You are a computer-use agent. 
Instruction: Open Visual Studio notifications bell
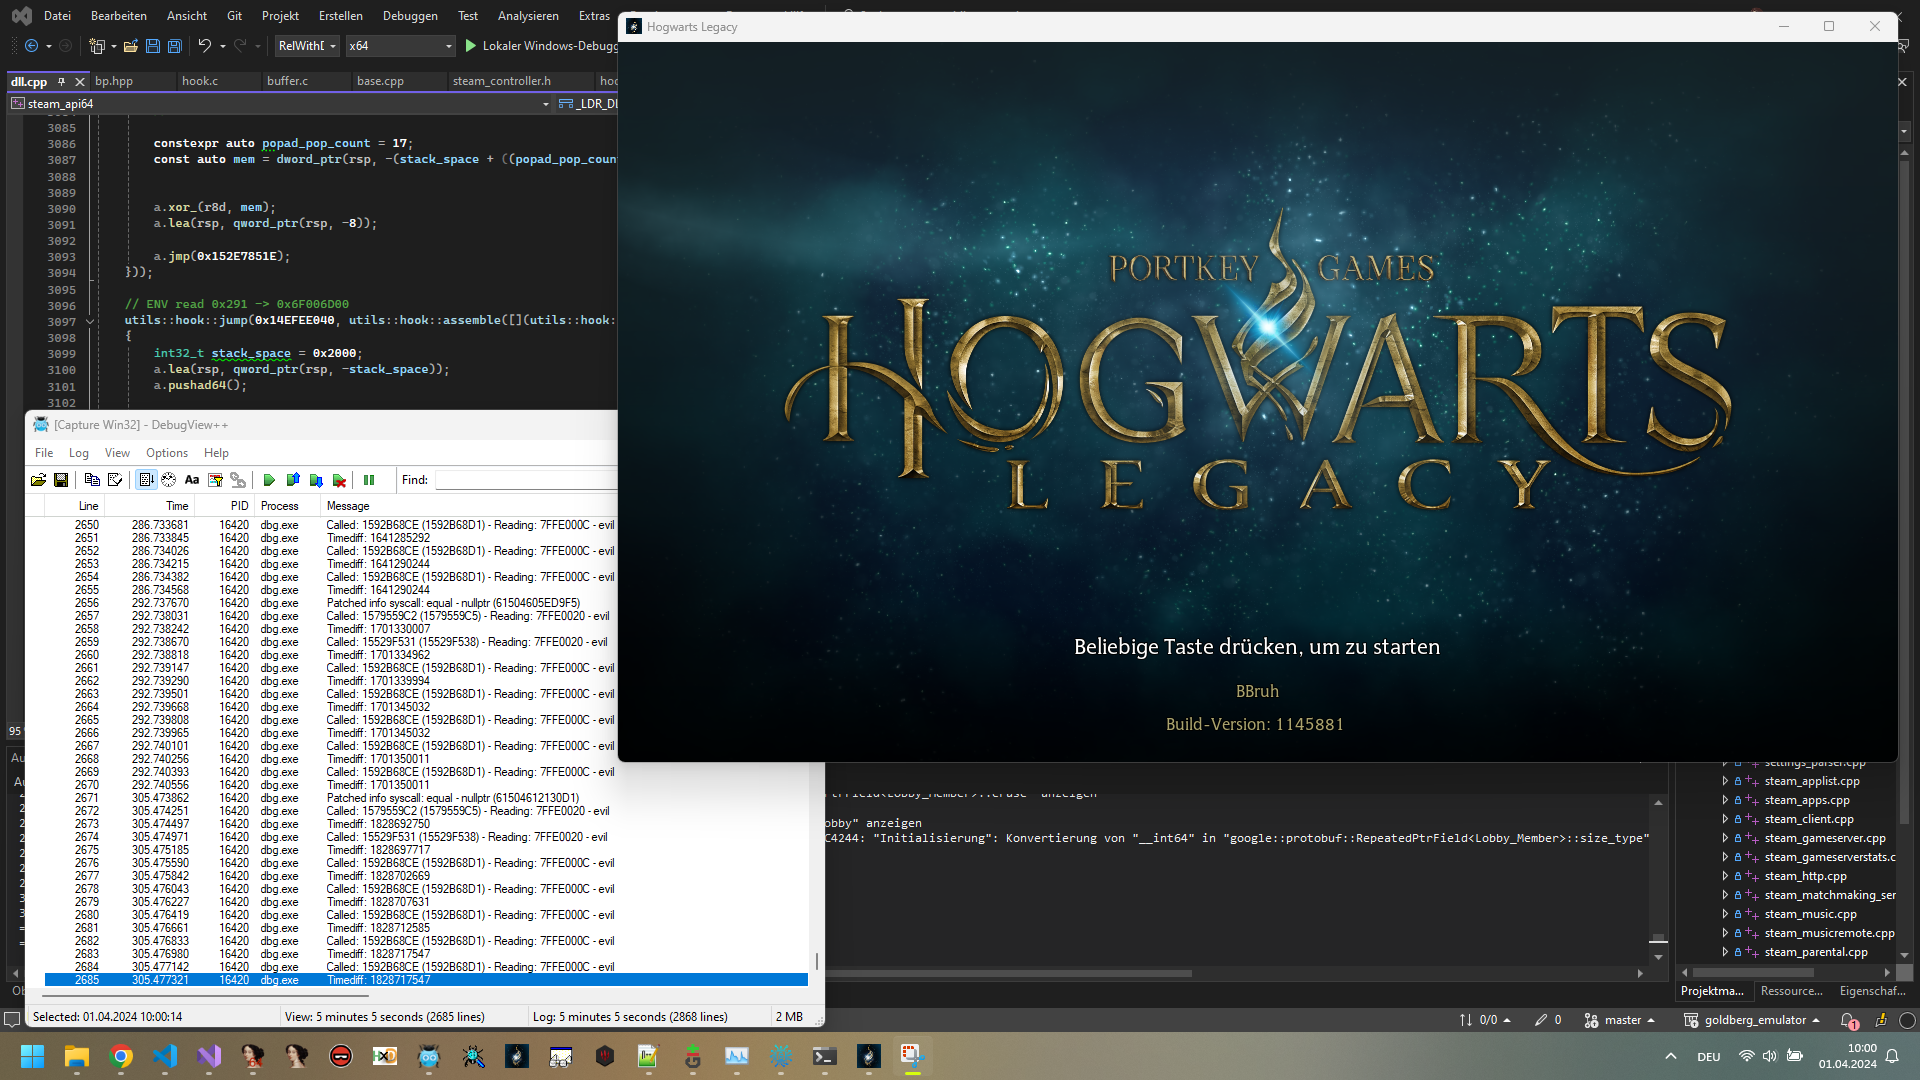pyautogui.click(x=1849, y=1020)
